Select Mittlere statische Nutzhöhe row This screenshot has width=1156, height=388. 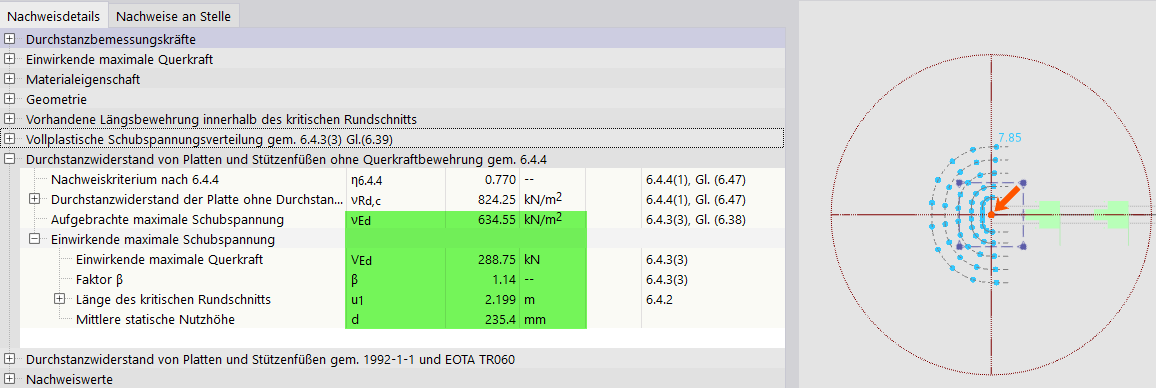(x=403, y=319)
